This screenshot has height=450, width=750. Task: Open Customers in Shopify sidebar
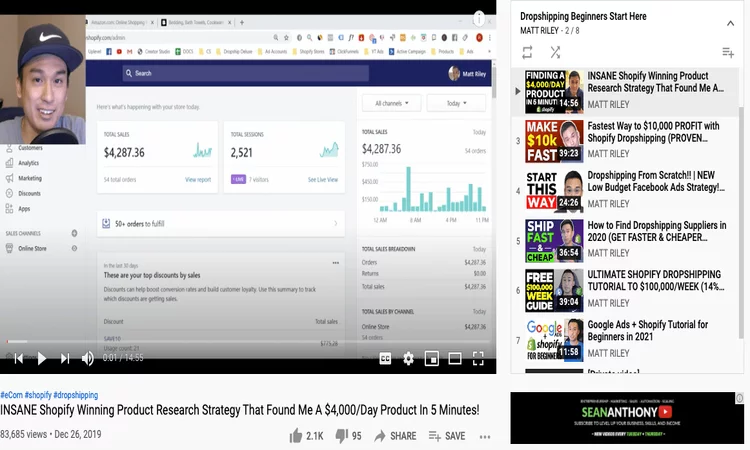point(30,148)
